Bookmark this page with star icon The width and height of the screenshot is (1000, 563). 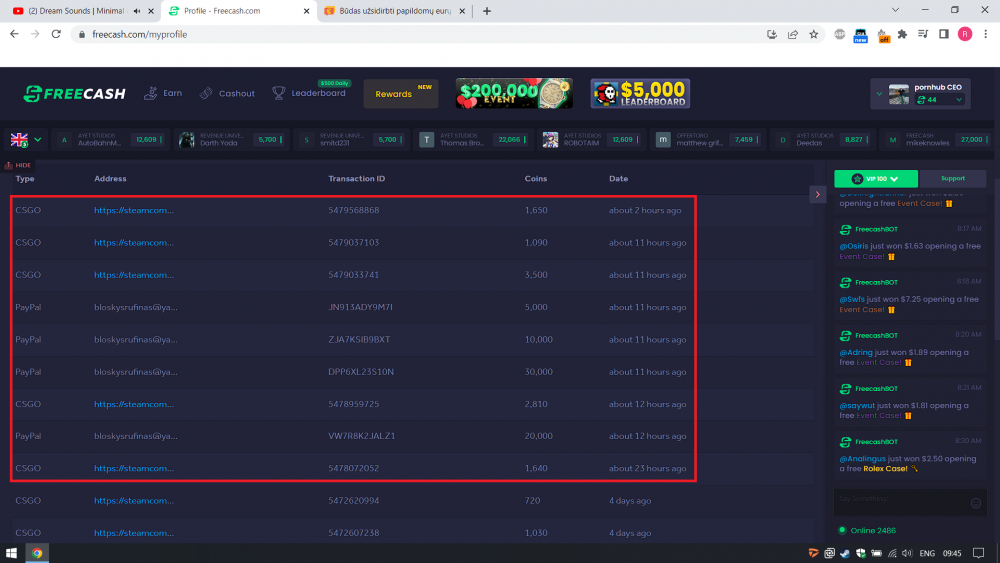(814, 34)
